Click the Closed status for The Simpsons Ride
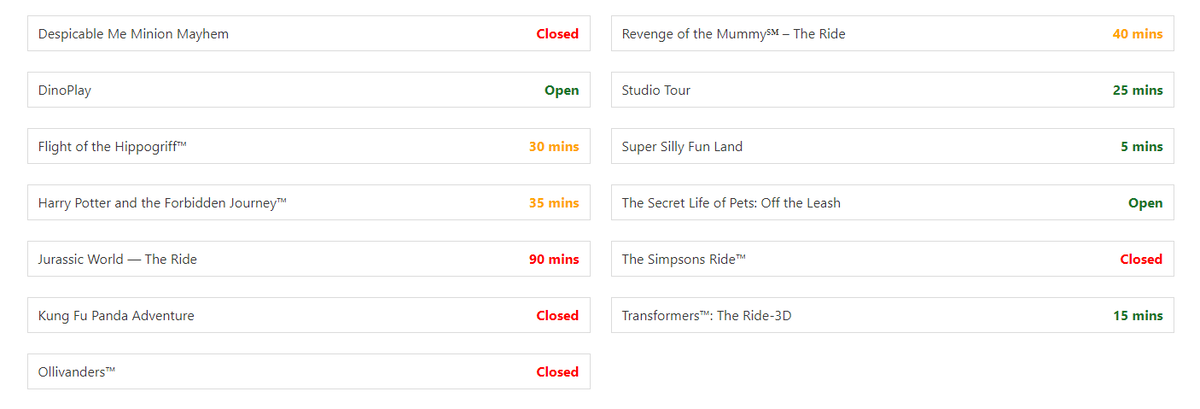This screenshot has width=1200, height=409. click(x=1141, y=259)
